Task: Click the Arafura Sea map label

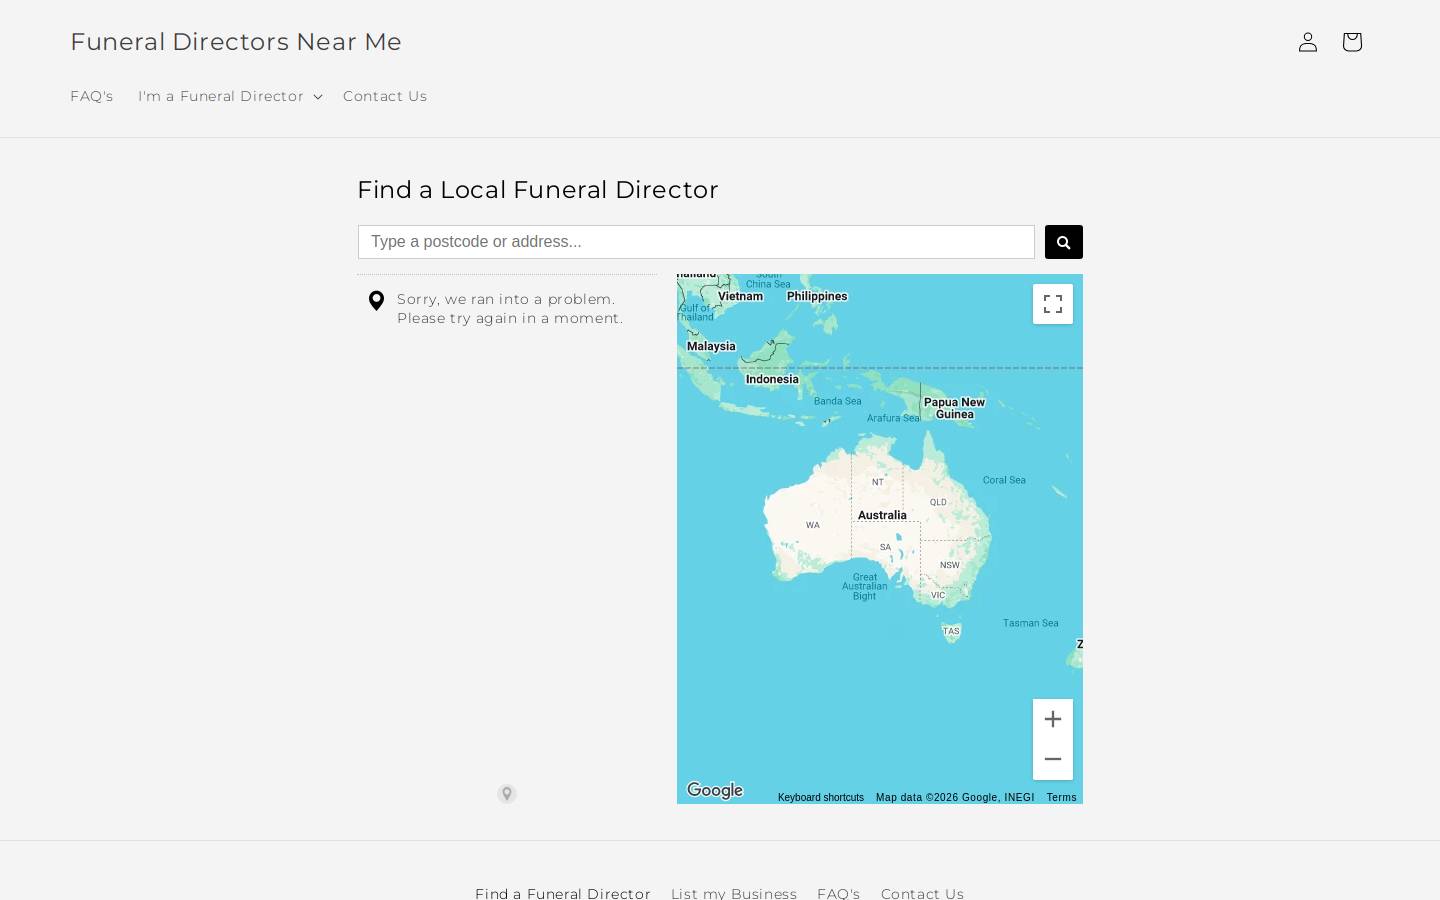Action: pos(893,418)
